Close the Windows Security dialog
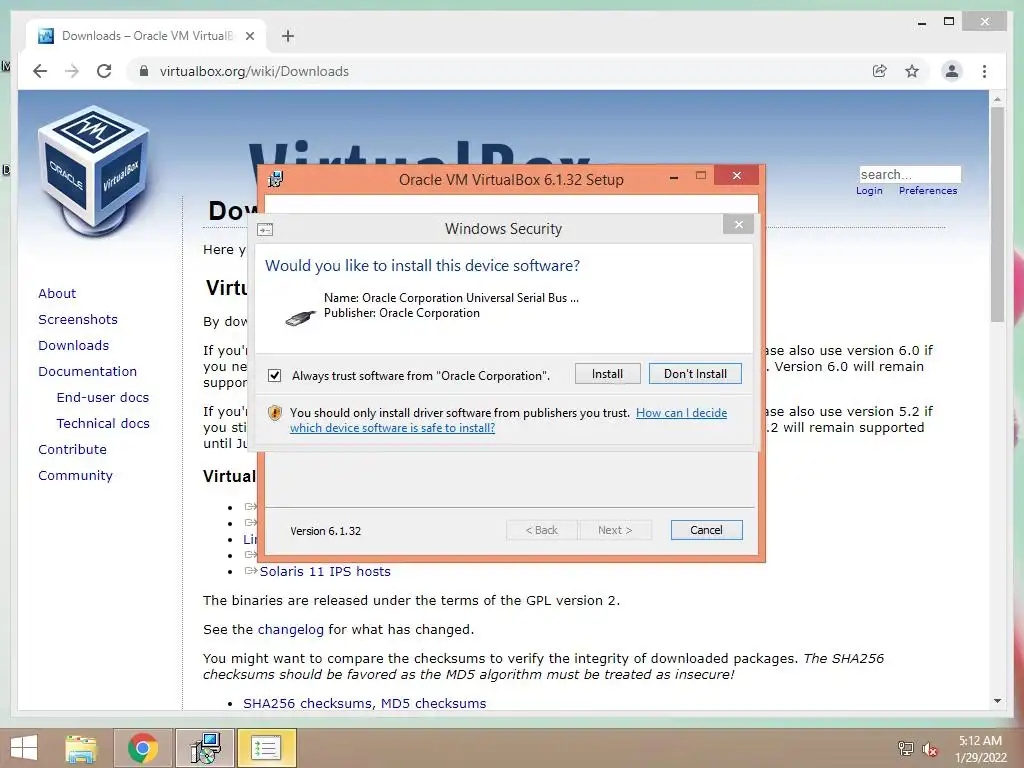Image resolution: width=1024 pixels, height=768 pixels. (x=739, y=225)
